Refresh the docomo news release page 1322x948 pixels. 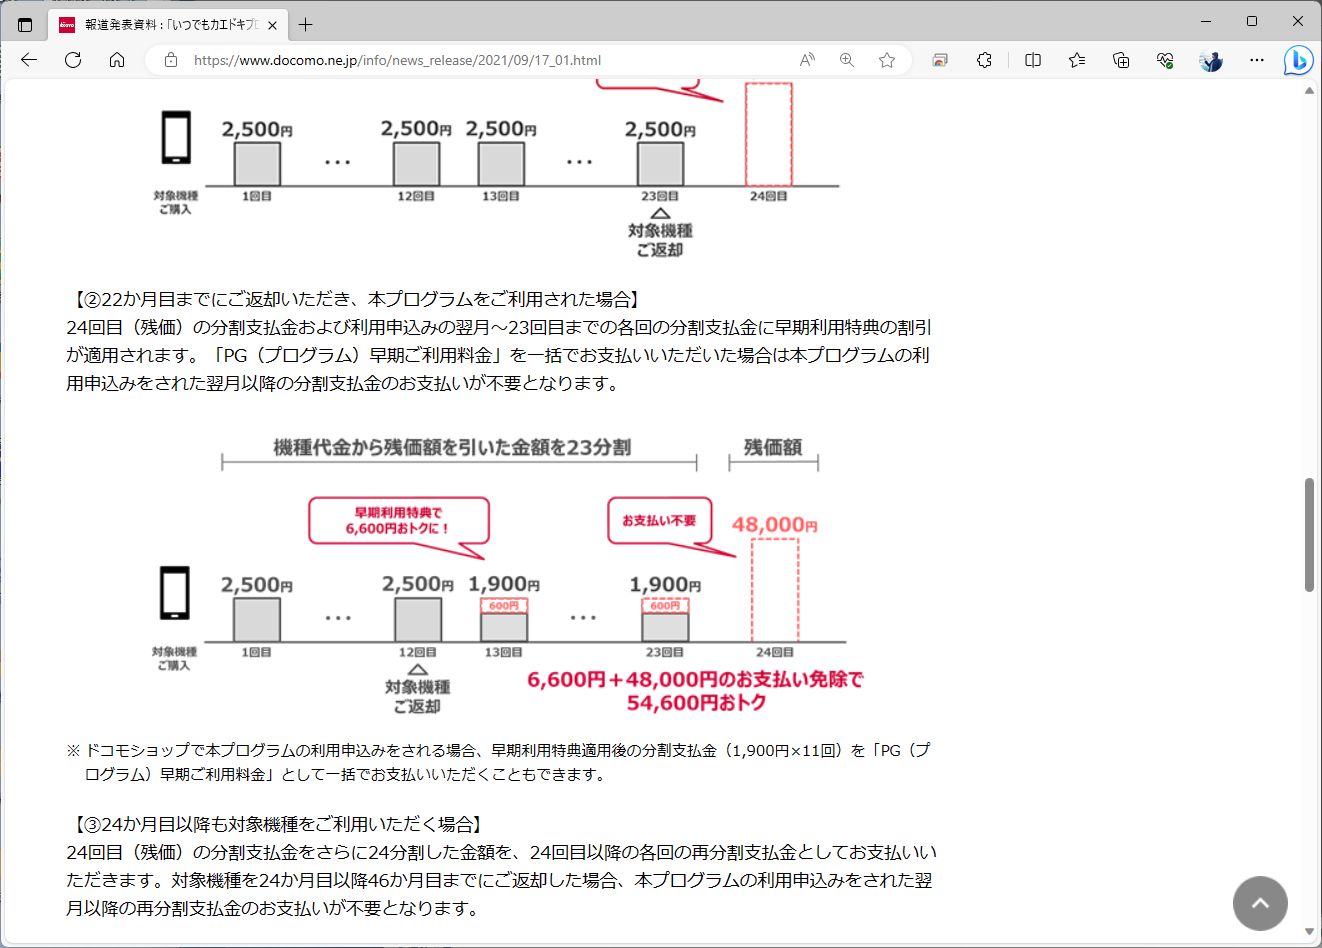pos(72,60)
